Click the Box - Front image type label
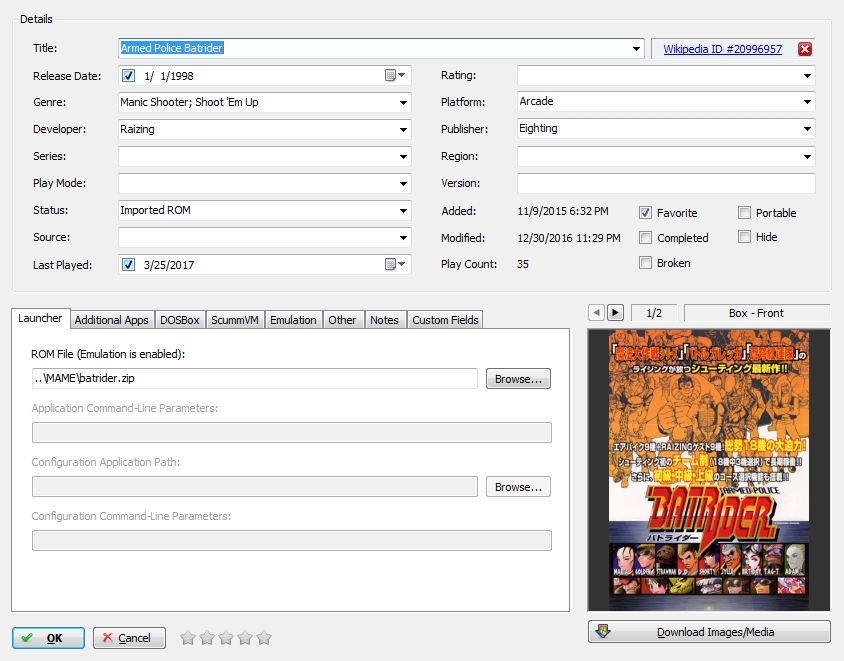Image resolution: width=844 pixels, height=661 pixels. click(x=756, y=313)
